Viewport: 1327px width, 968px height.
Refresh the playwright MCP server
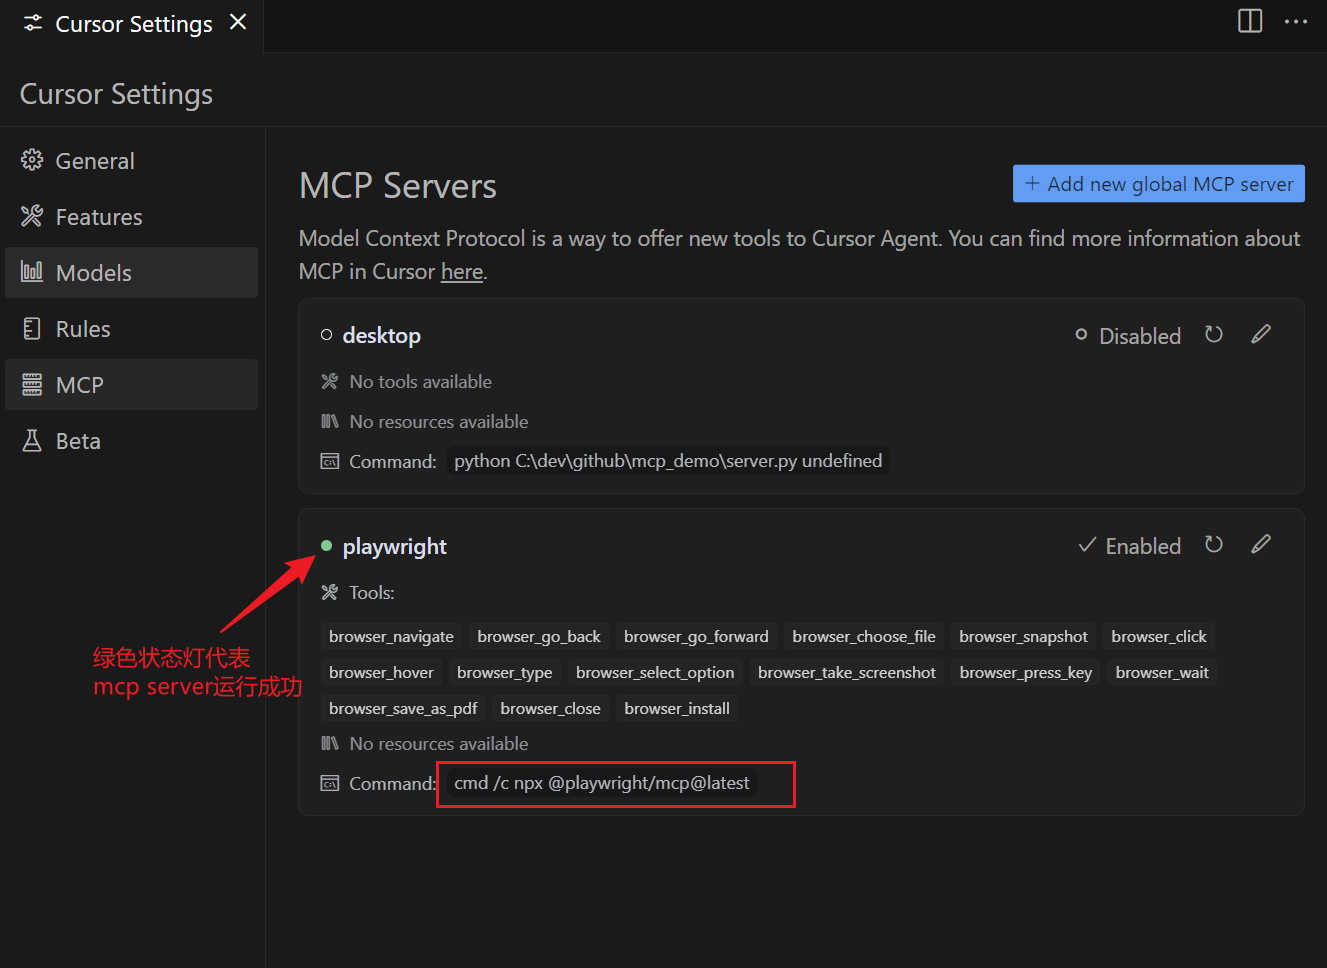coord(1213,545)
